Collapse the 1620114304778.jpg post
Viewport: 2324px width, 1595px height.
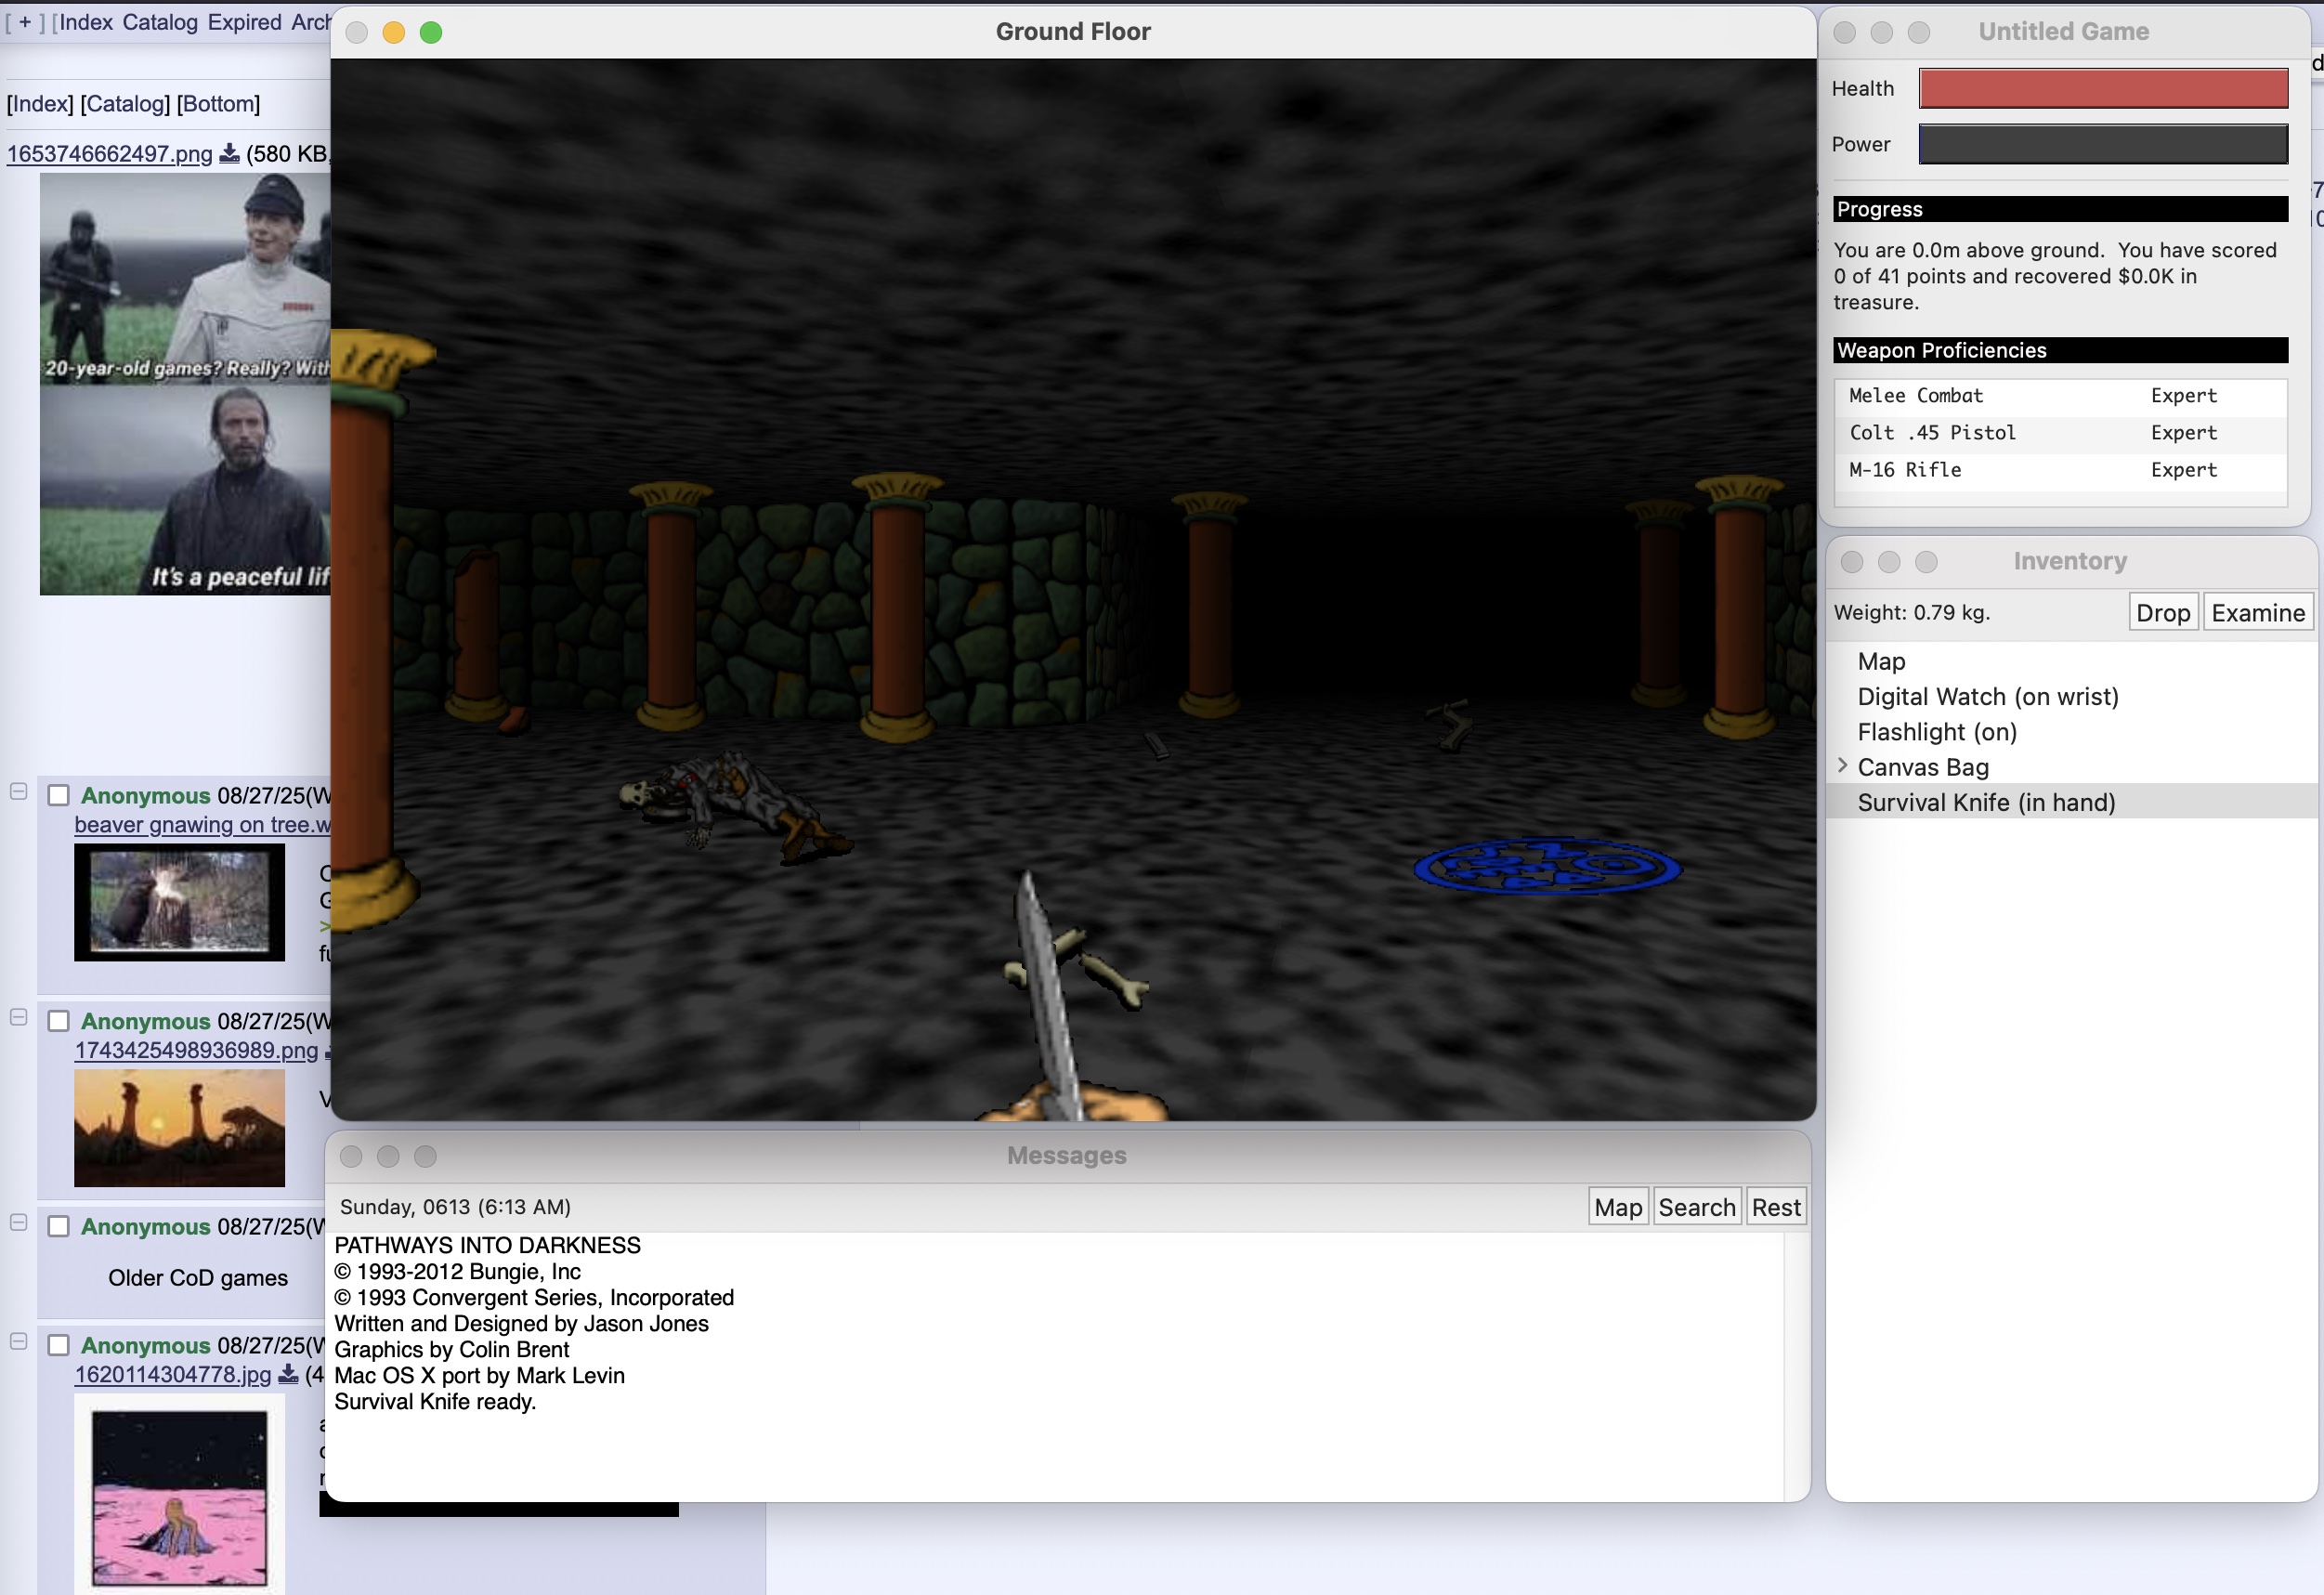(18, 1341)
